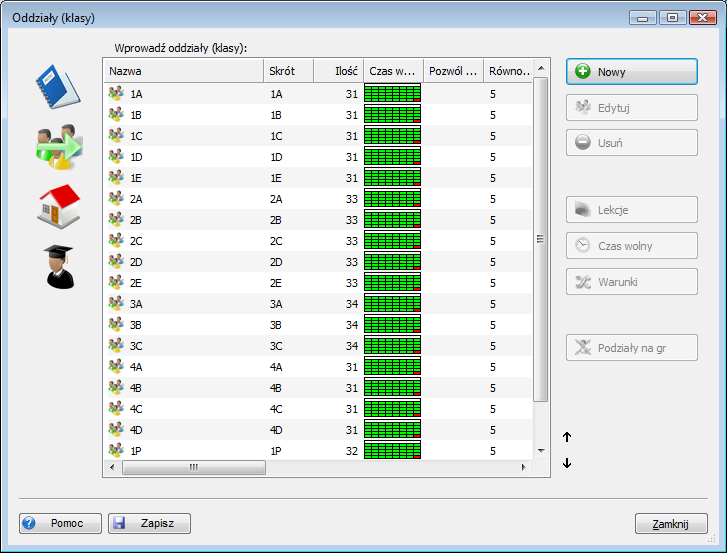Open the graduate teacher icon
The image size is (727, 553).
(59, 267)
